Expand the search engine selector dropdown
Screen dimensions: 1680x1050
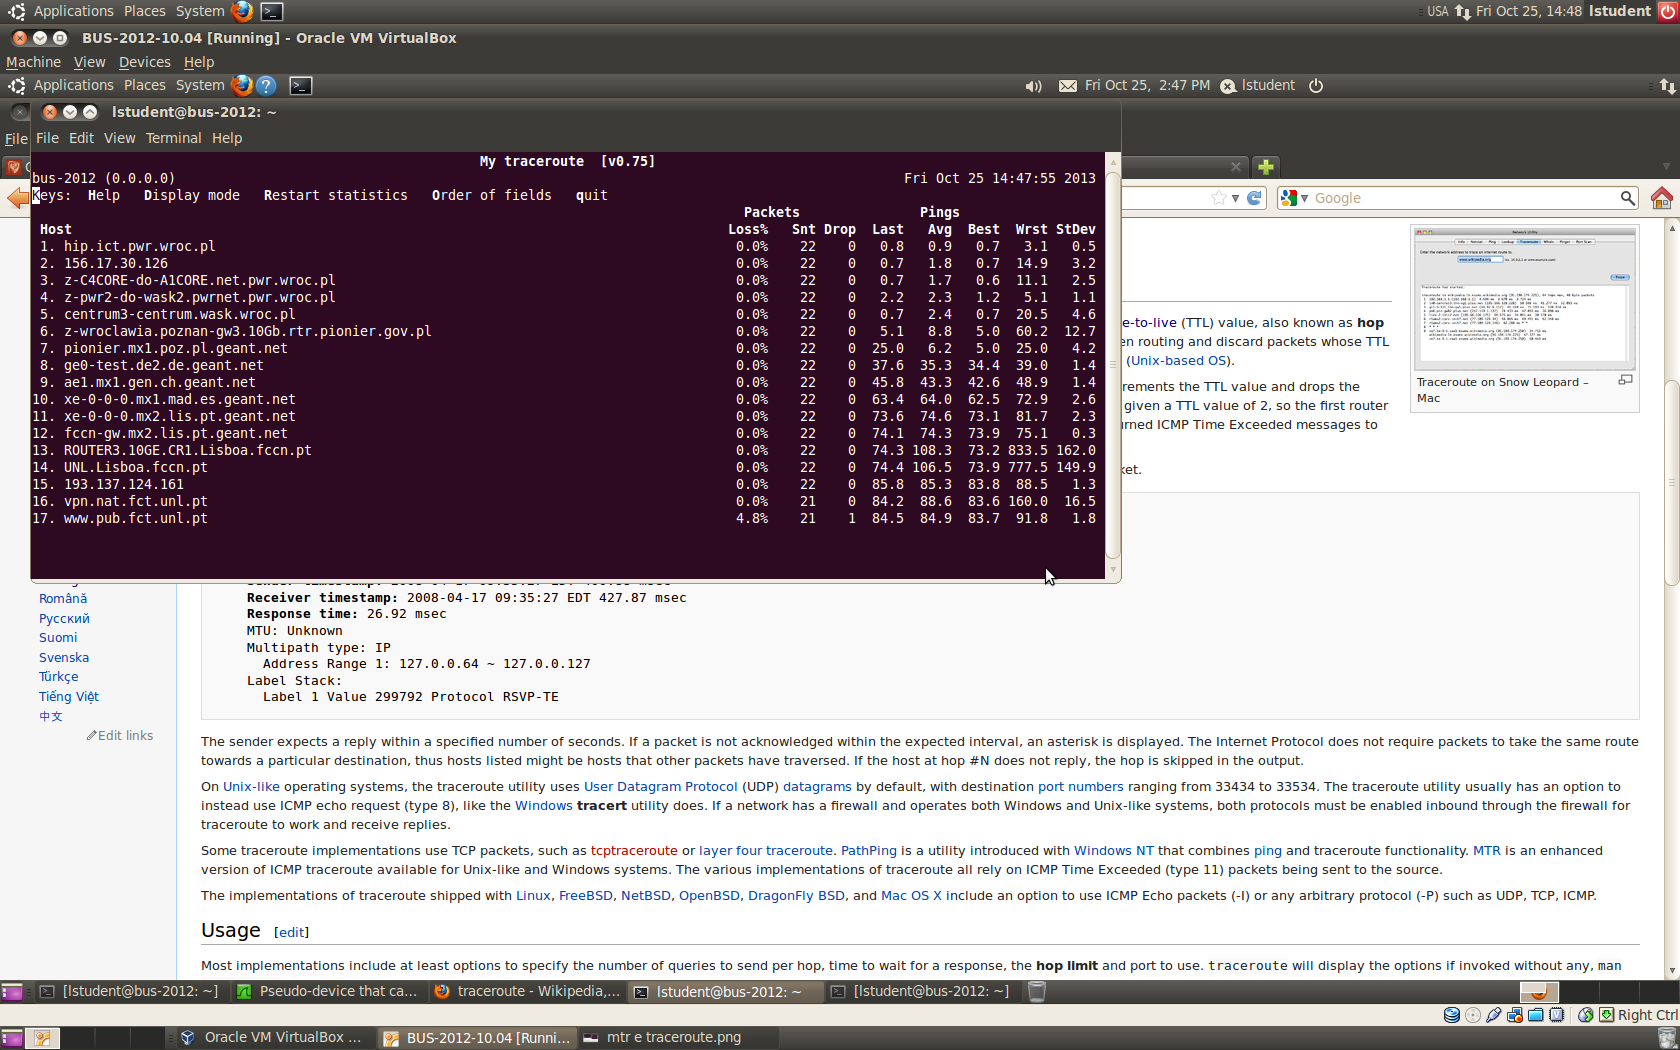click(x=1304, y=198)
